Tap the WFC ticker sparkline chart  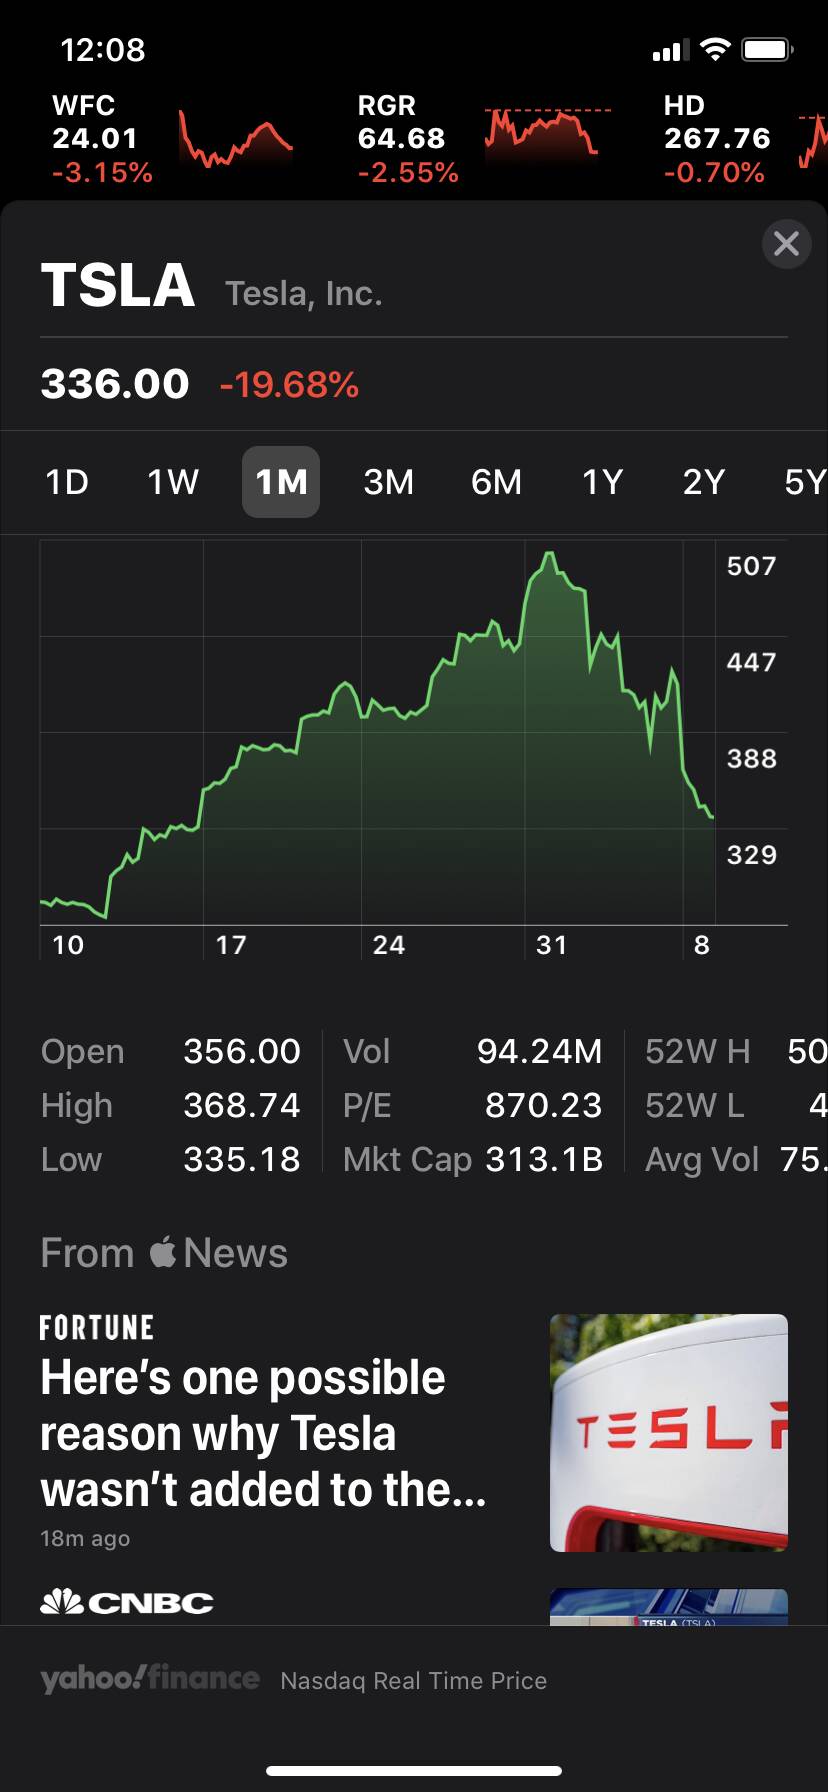click(x=236, y=139)
